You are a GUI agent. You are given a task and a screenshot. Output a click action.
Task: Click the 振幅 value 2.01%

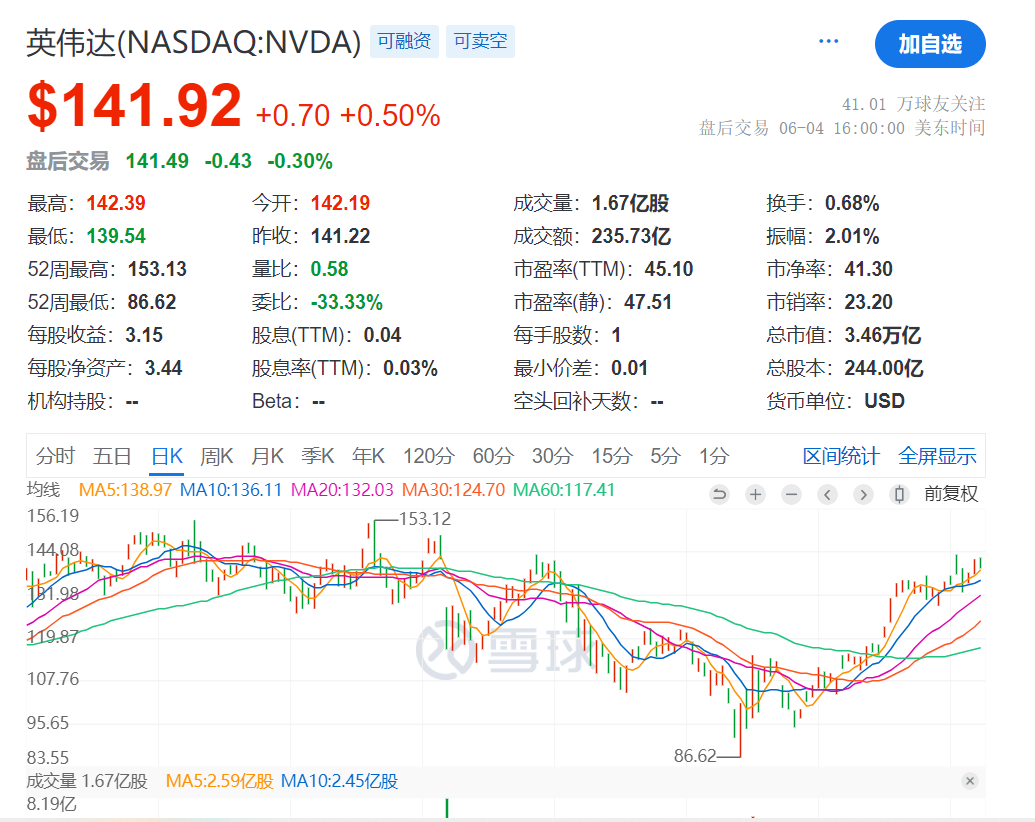pos(852,236)
